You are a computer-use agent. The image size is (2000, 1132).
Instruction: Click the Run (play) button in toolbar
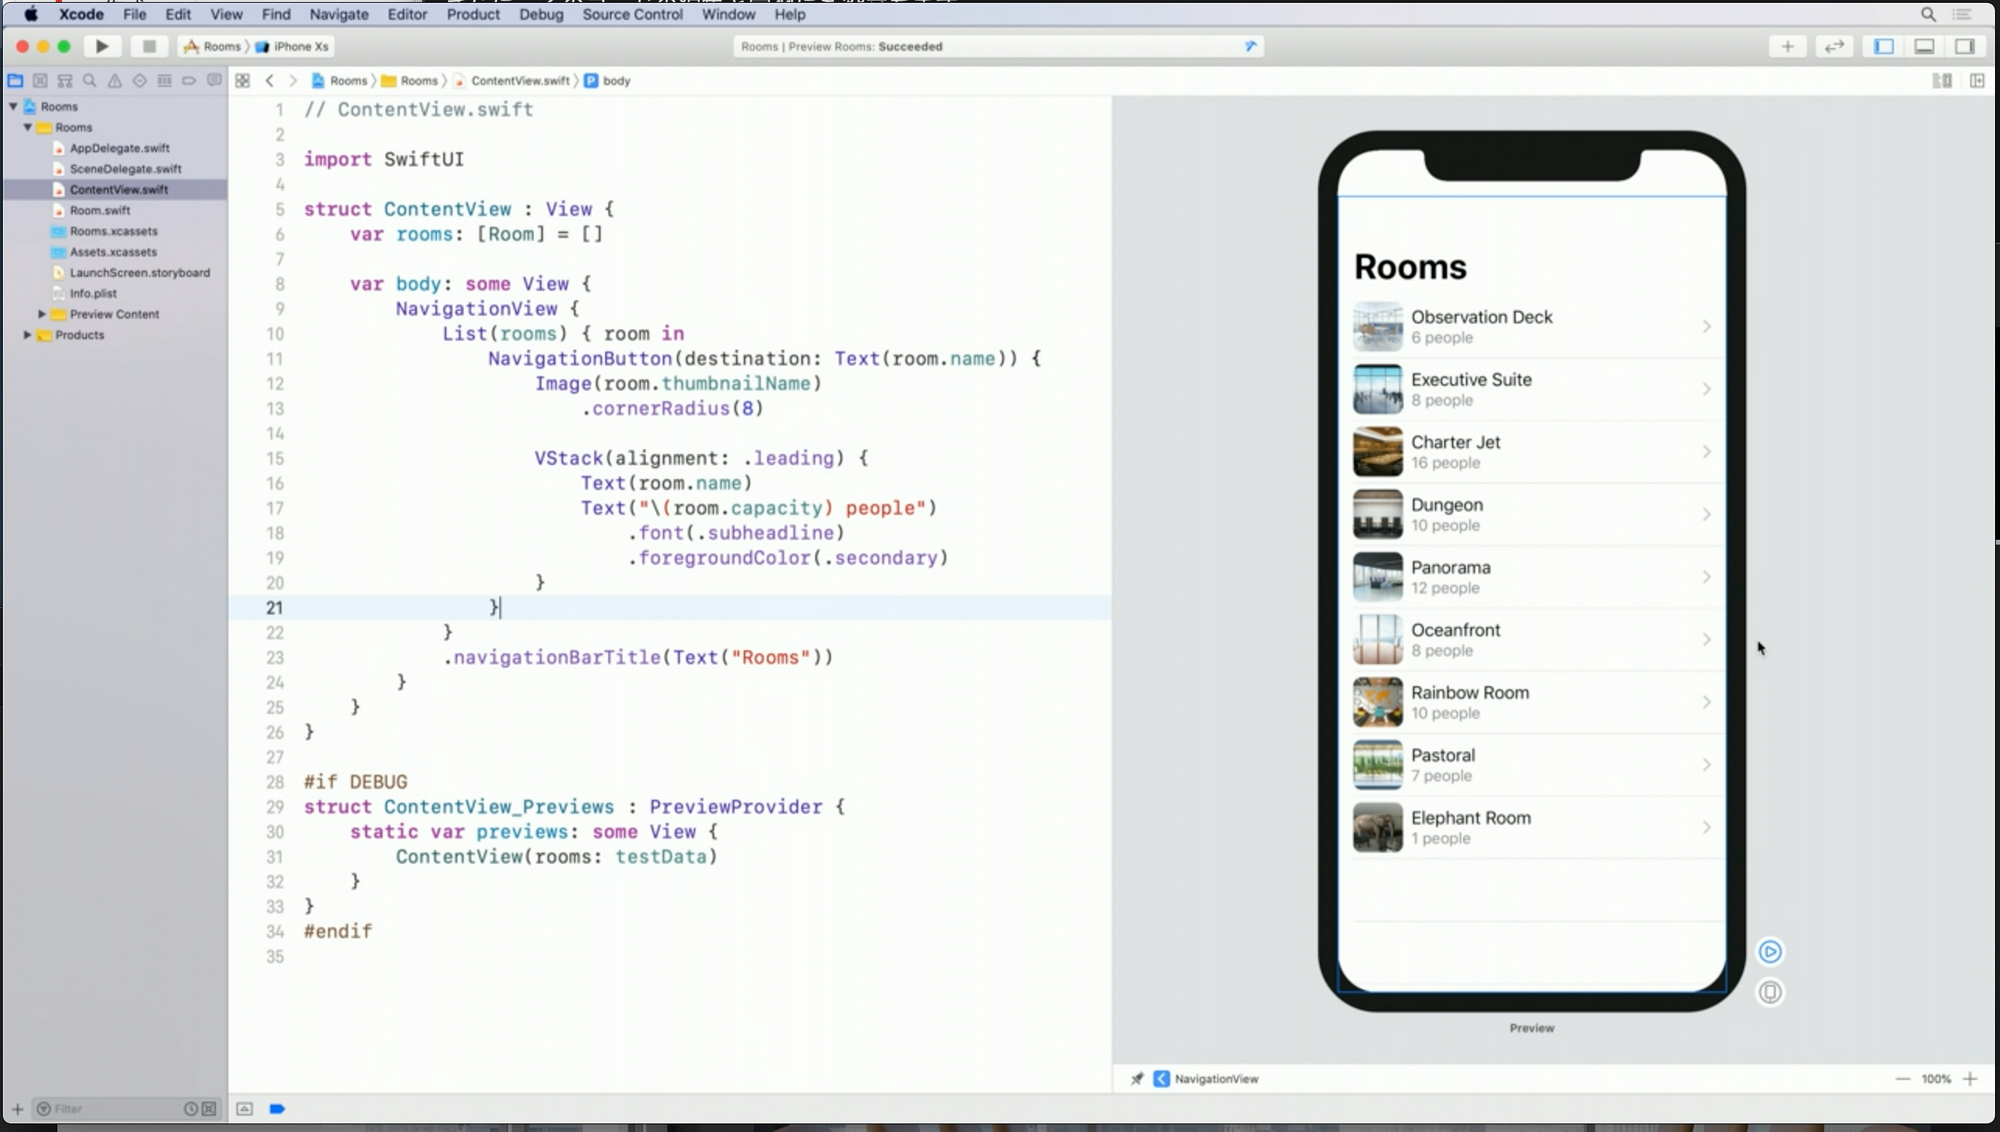pos(102,46)
